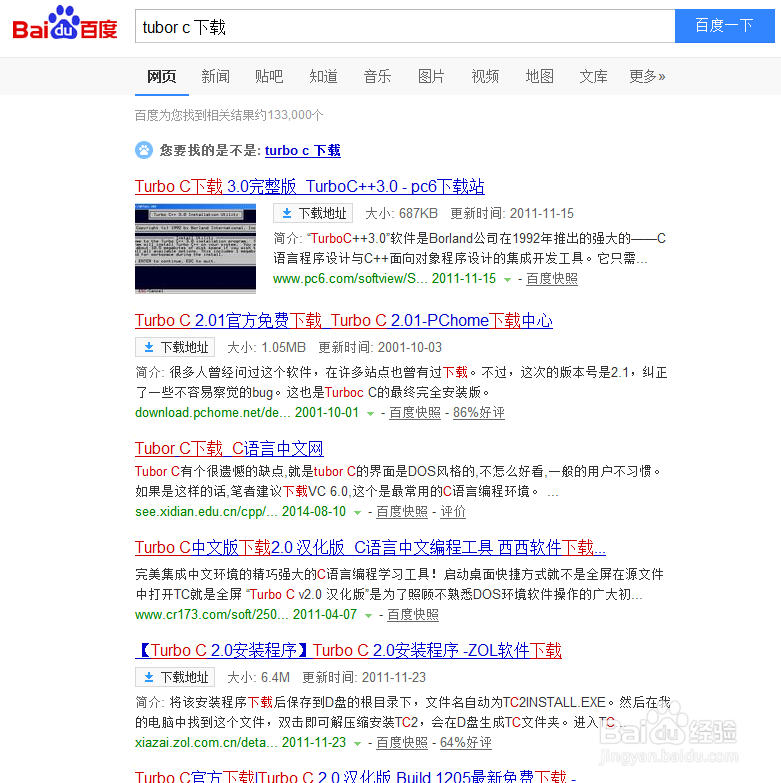Expand the dropdown arrow after download.pchome.net URL
This screenshot has height=783, width=781.
(x=370, y=413)
